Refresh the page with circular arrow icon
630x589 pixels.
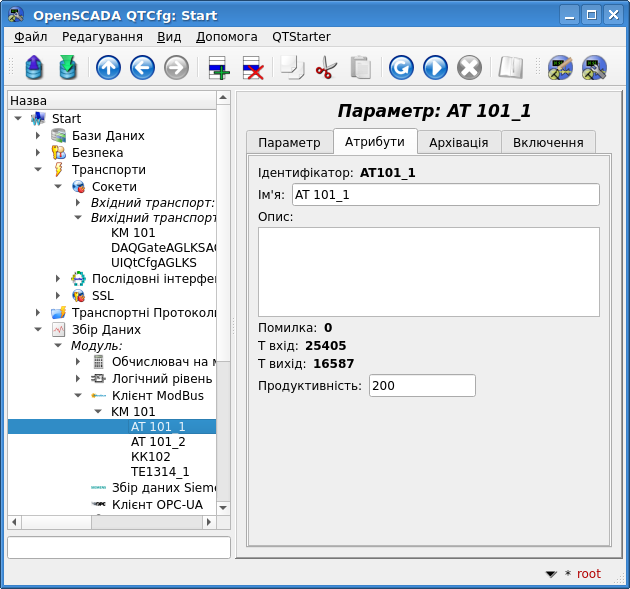401,67
